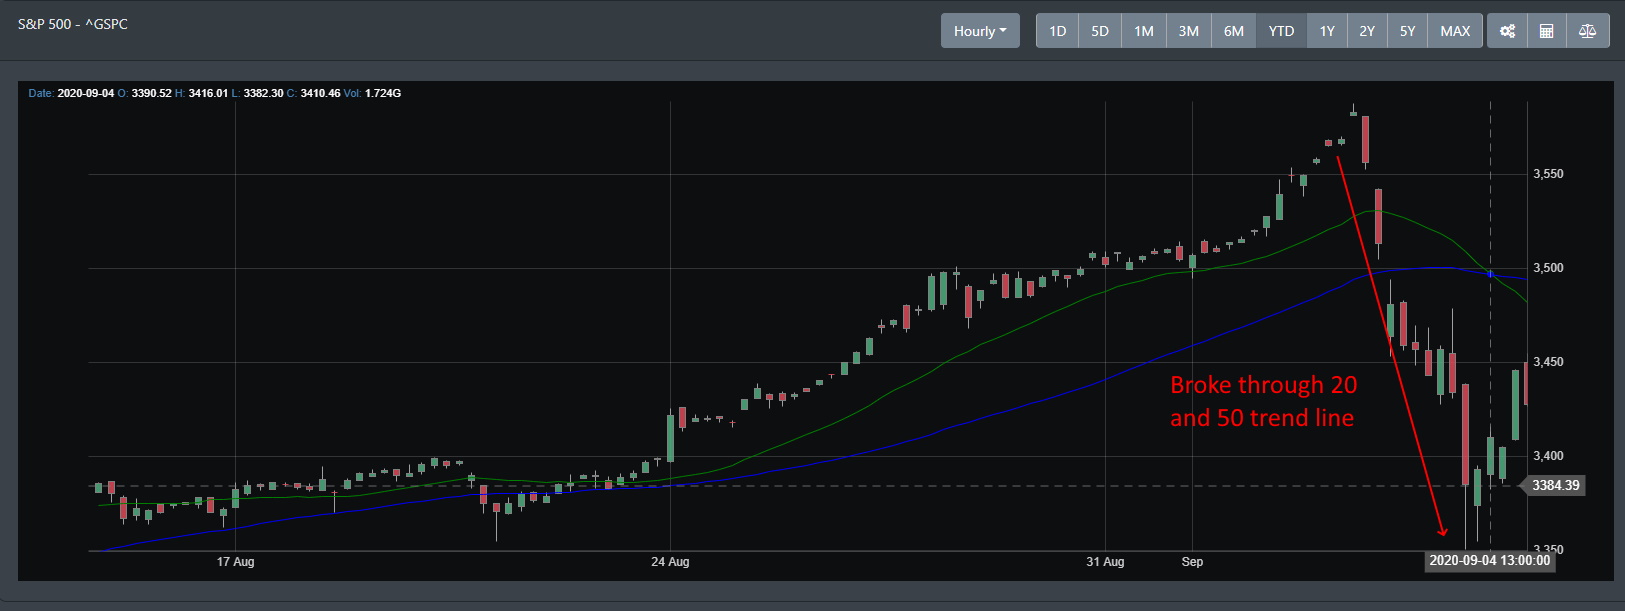
Task: Choose the YTD time range
Action: coord(1281,31)
